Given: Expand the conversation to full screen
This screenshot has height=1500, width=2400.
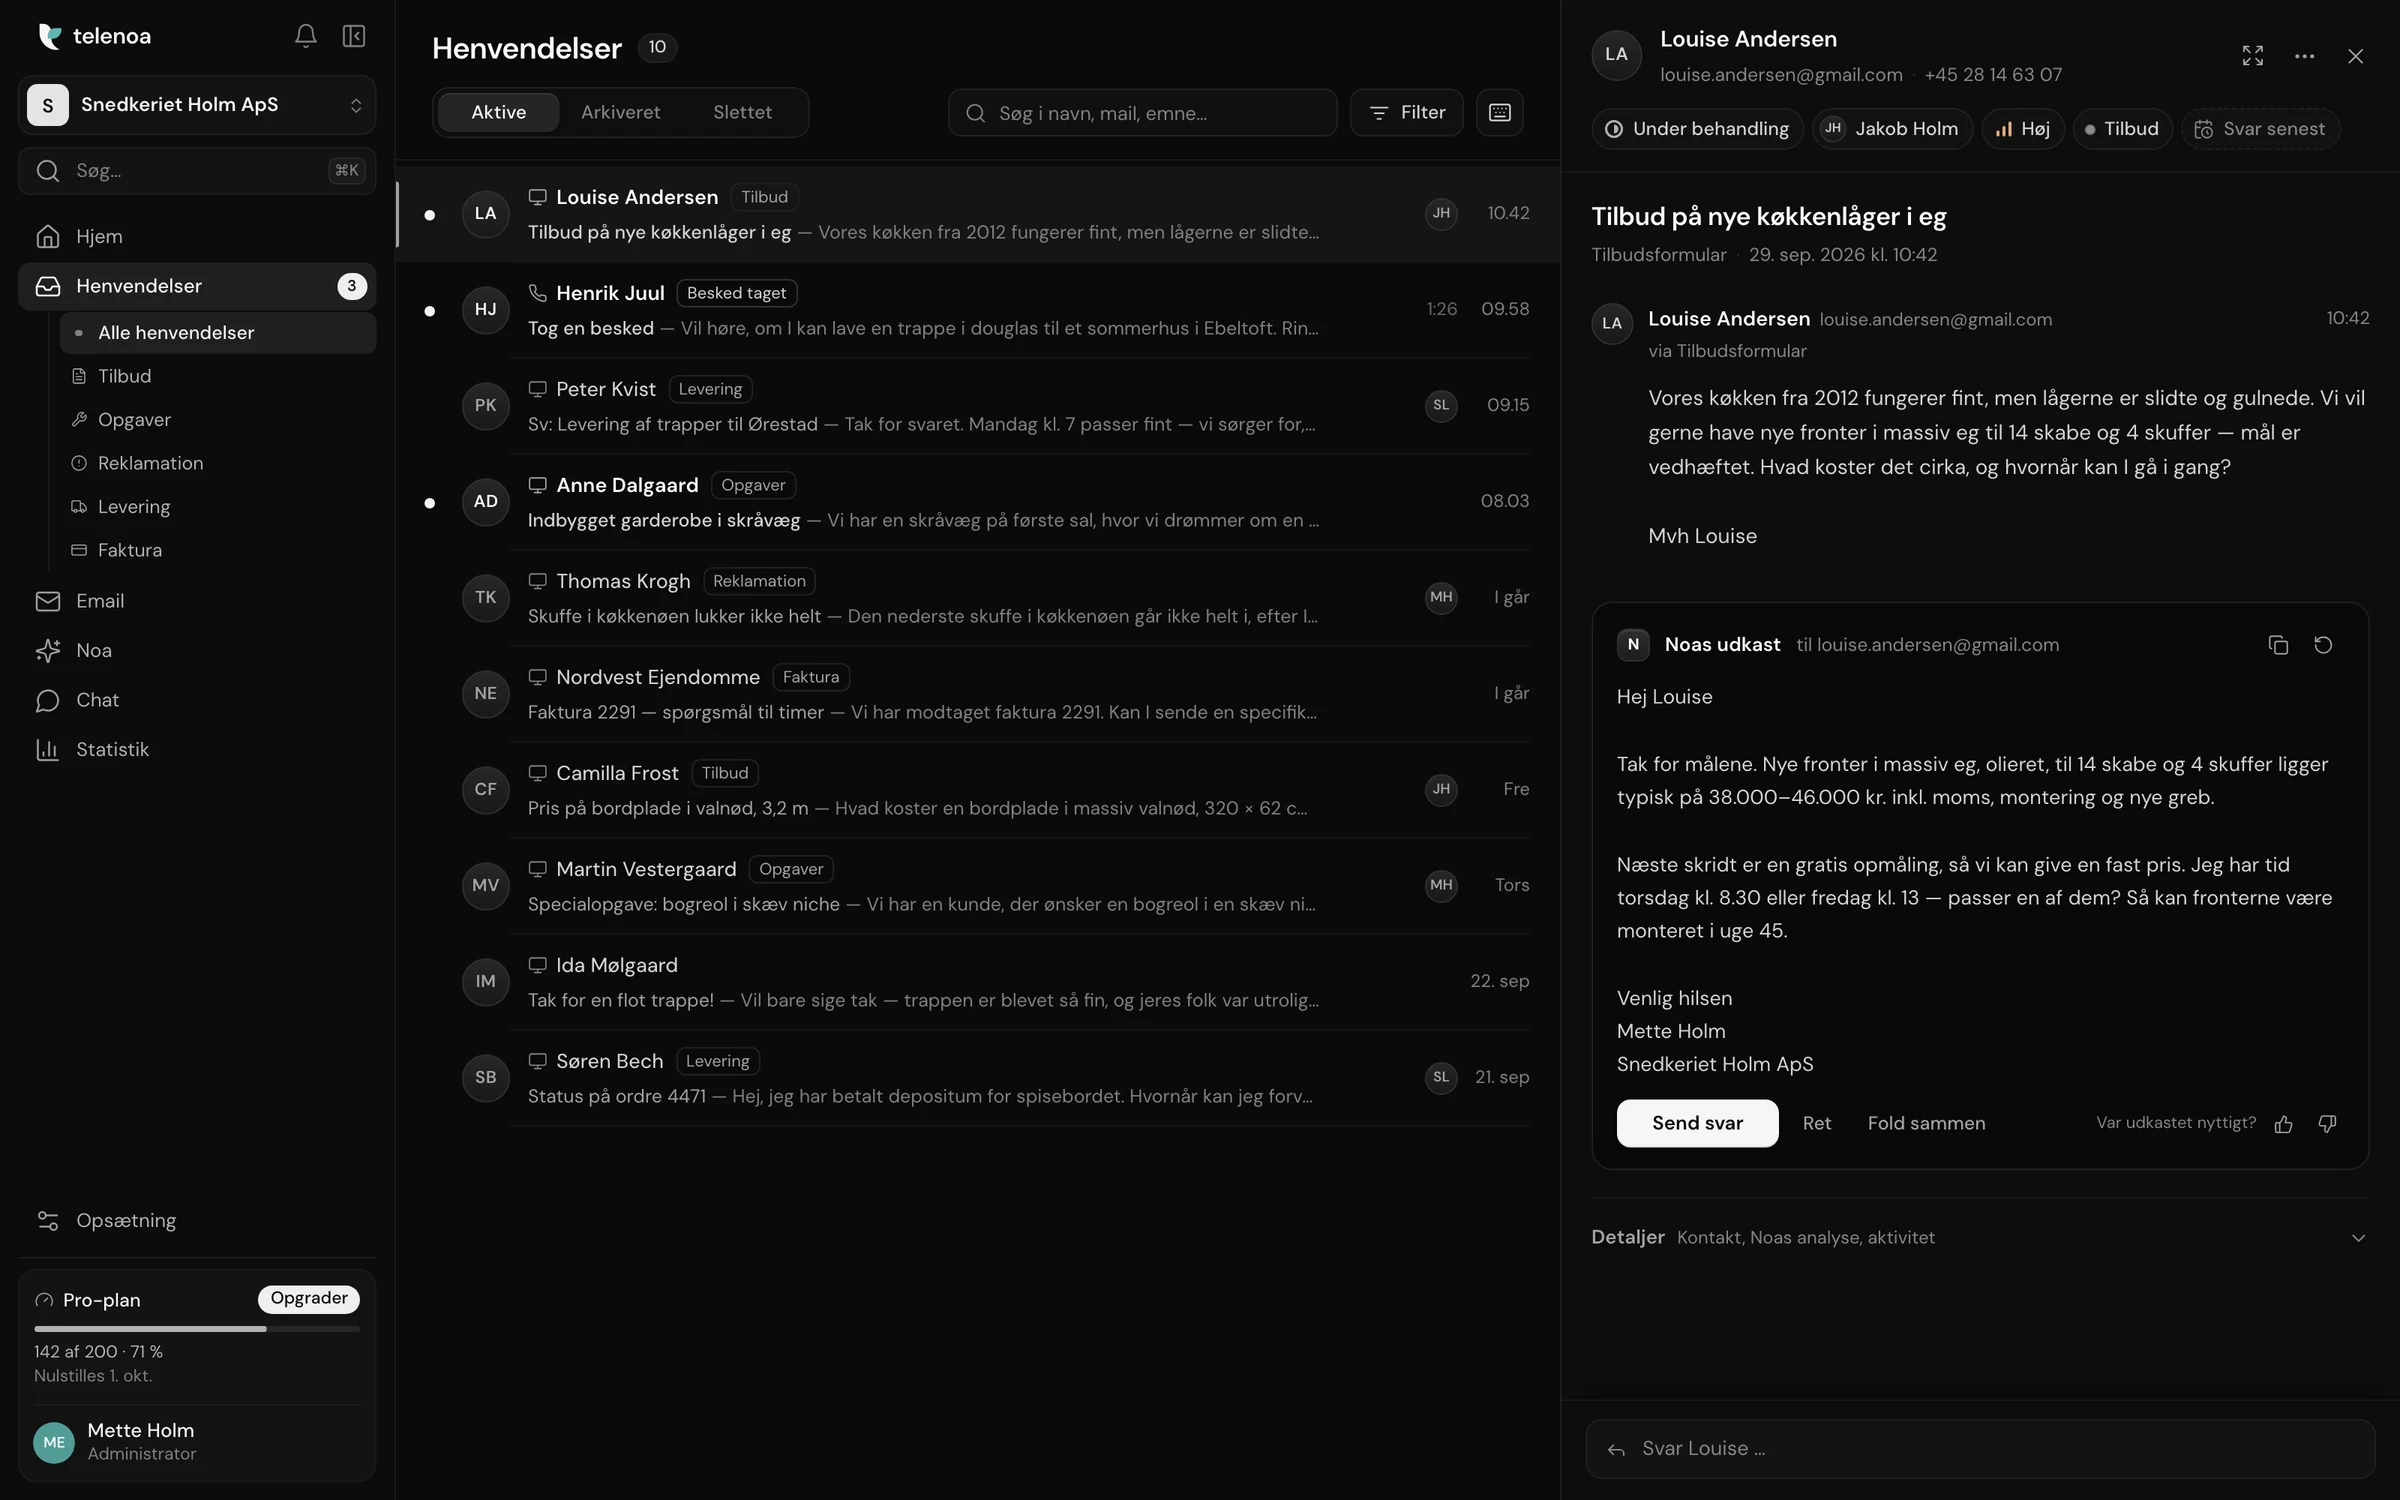Looking at the screenshot, I should pos(2252,56).
